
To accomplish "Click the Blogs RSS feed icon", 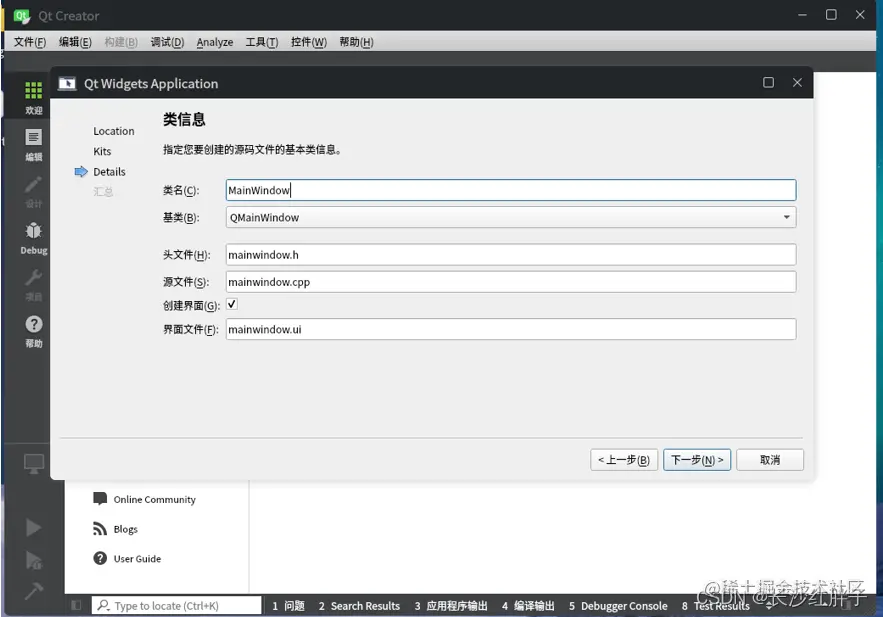I will point(100,529).
